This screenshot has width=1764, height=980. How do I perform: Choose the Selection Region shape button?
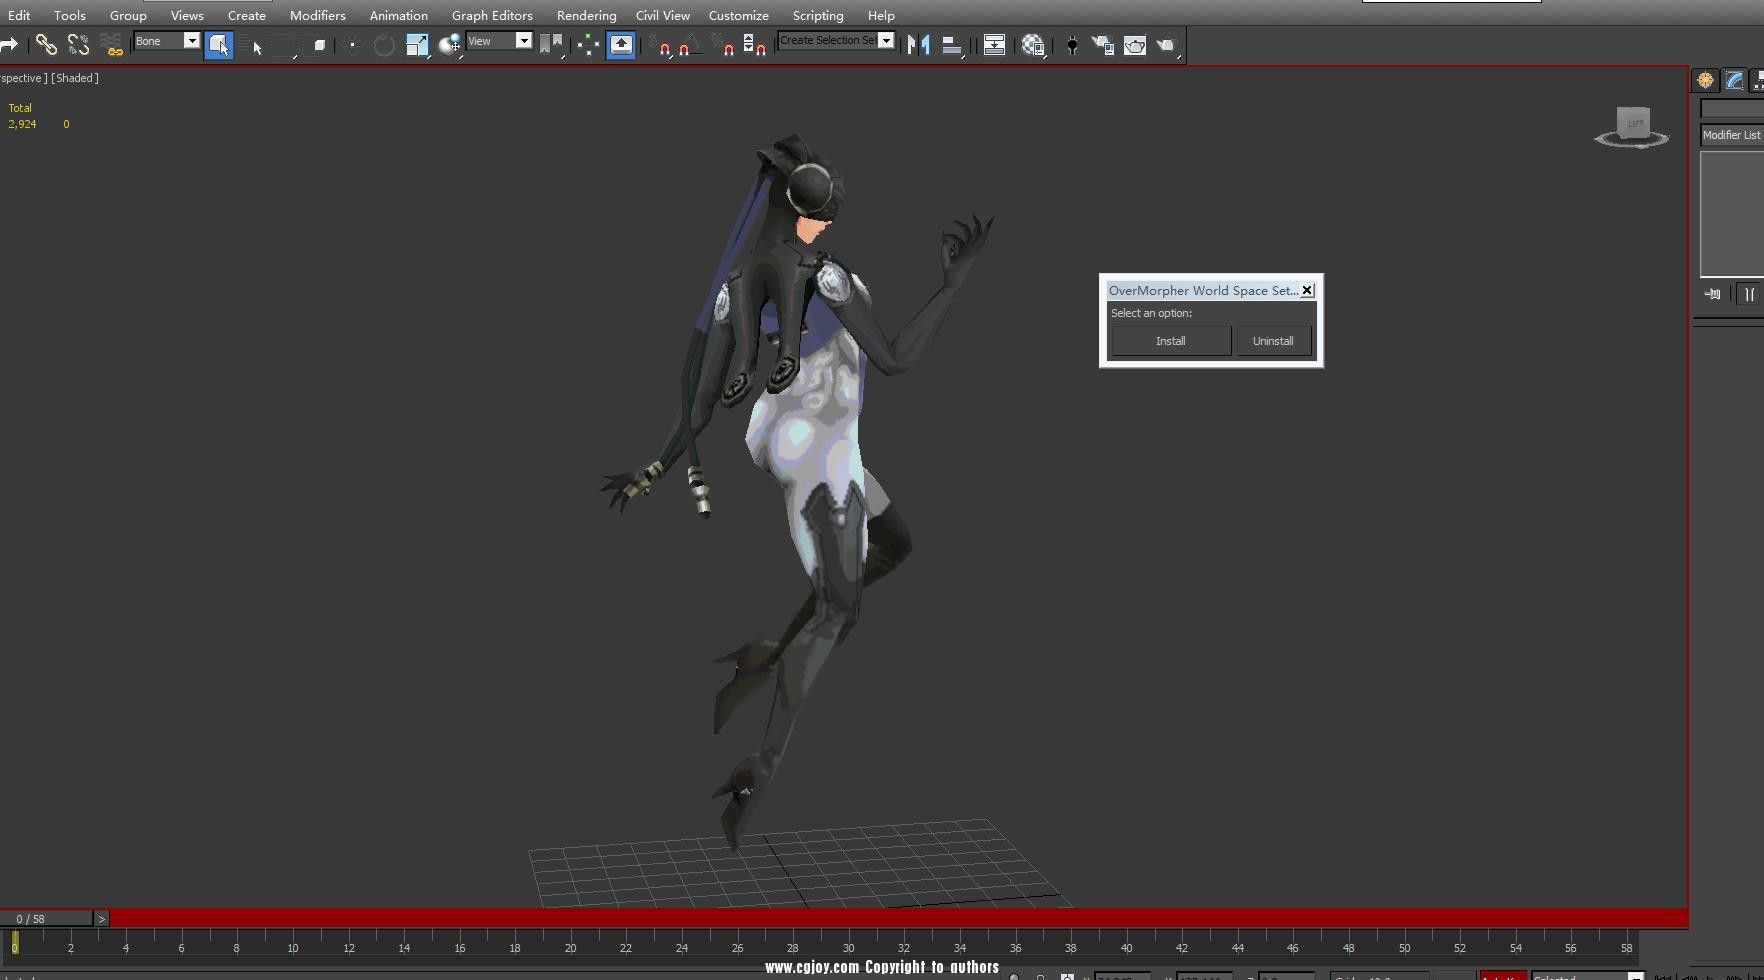click(x=286, y=45)
